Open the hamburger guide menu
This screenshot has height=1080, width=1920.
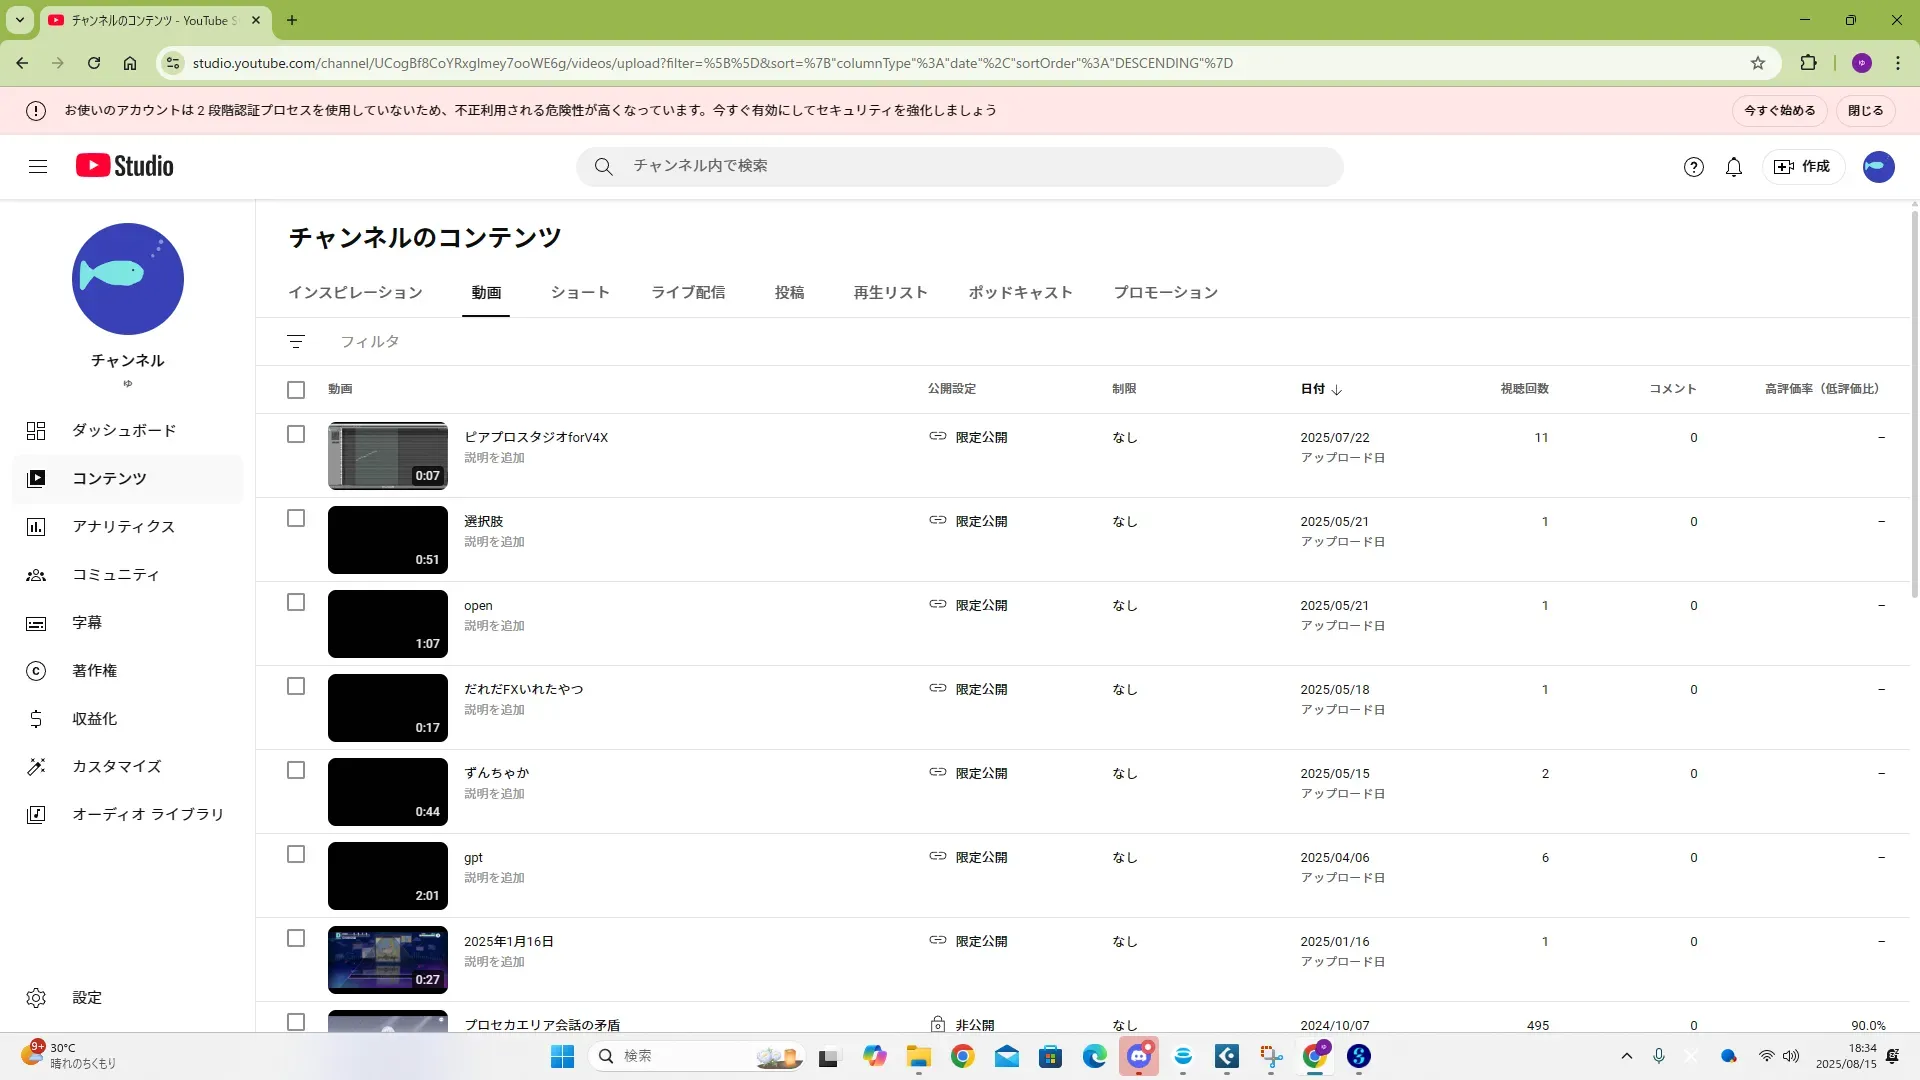(38, 167)
